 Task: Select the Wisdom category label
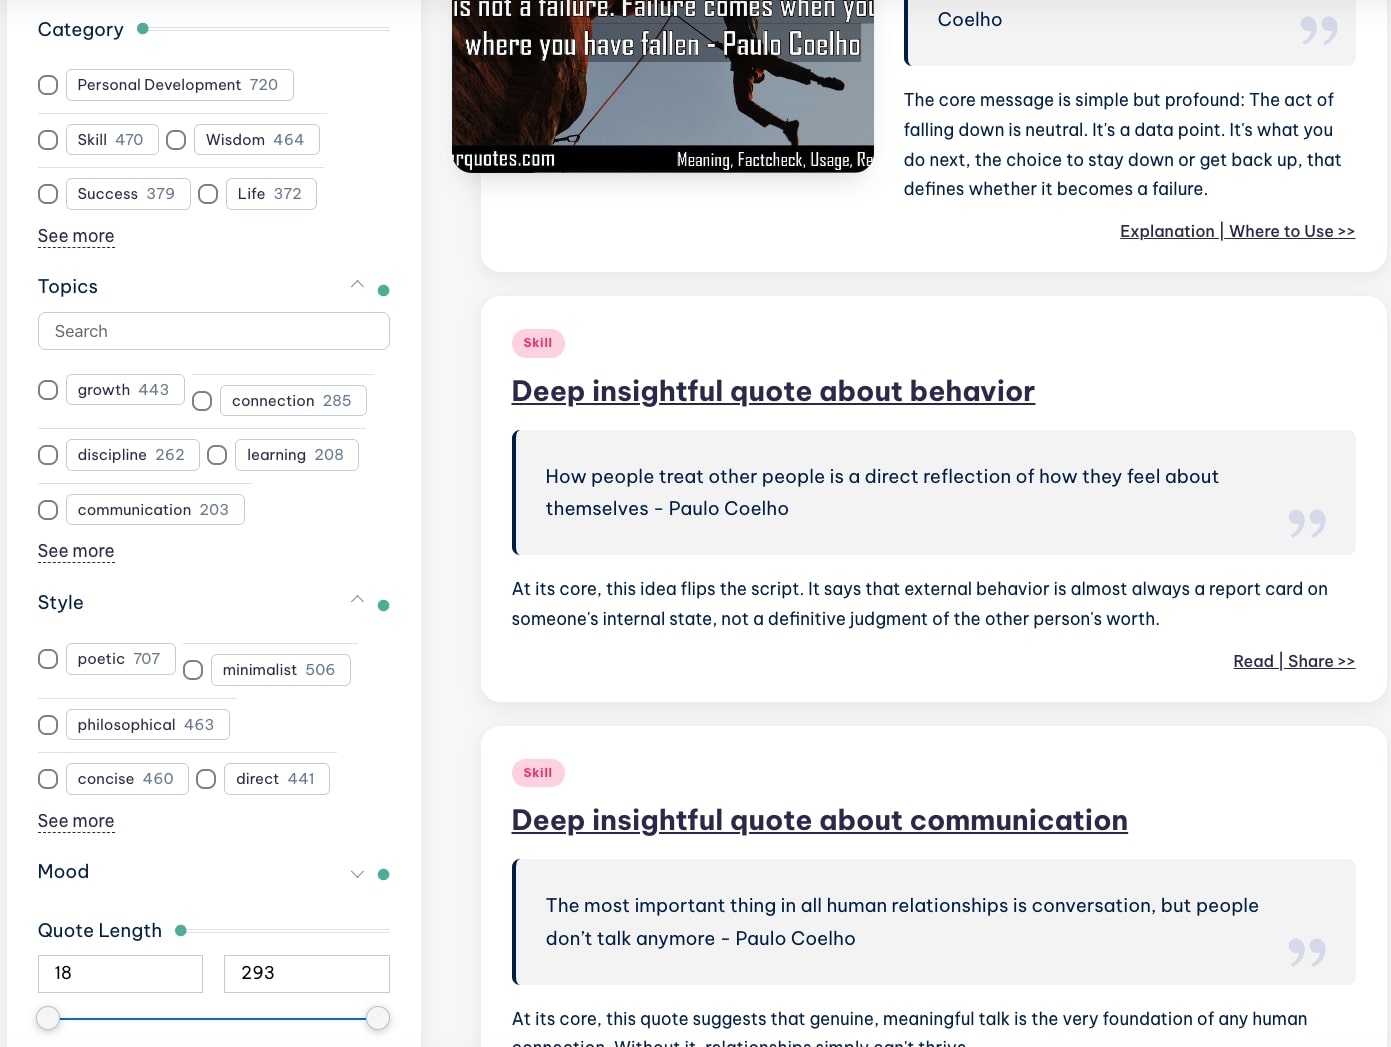(256, 140)
